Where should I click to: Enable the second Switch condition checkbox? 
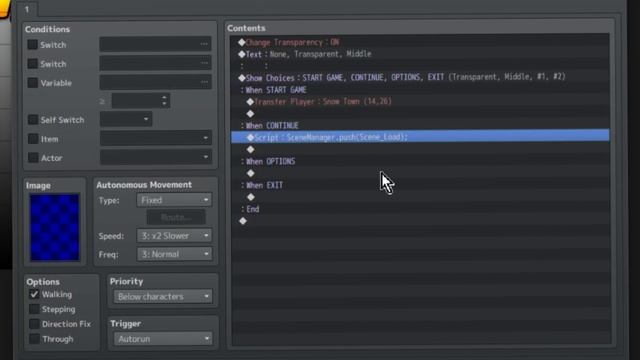point(33,64)
